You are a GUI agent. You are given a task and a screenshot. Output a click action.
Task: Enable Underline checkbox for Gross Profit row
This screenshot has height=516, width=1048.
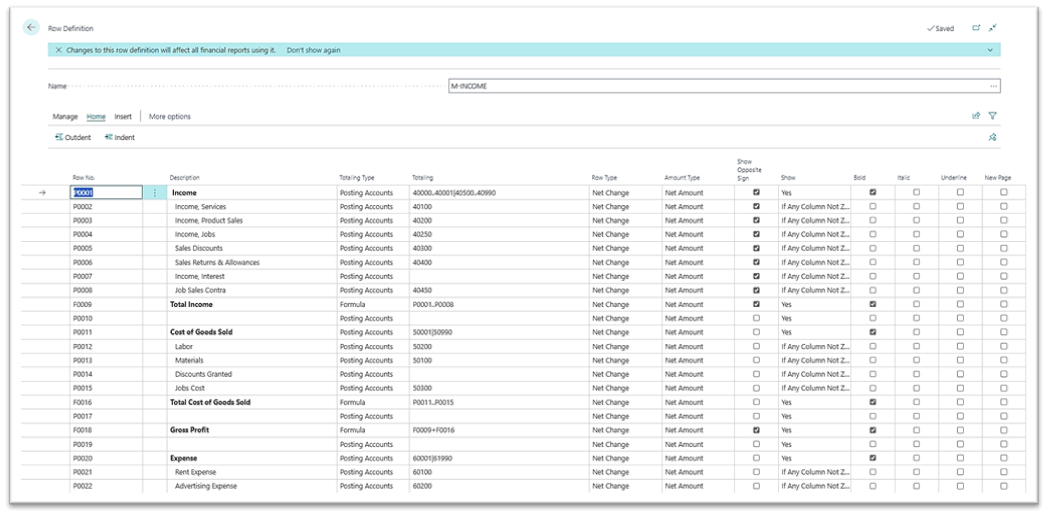coord(960,430)
